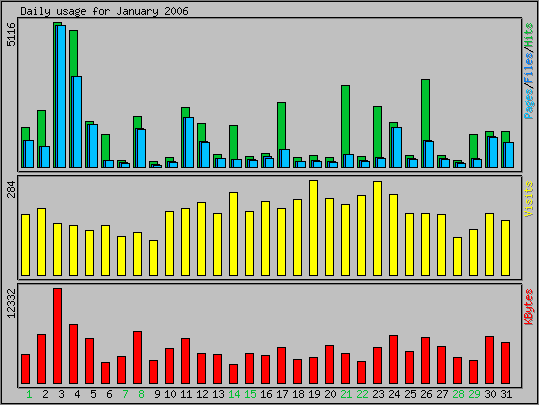
Task: Click the day label "10"
Action: pyautogui.click(x=170, y=394)
